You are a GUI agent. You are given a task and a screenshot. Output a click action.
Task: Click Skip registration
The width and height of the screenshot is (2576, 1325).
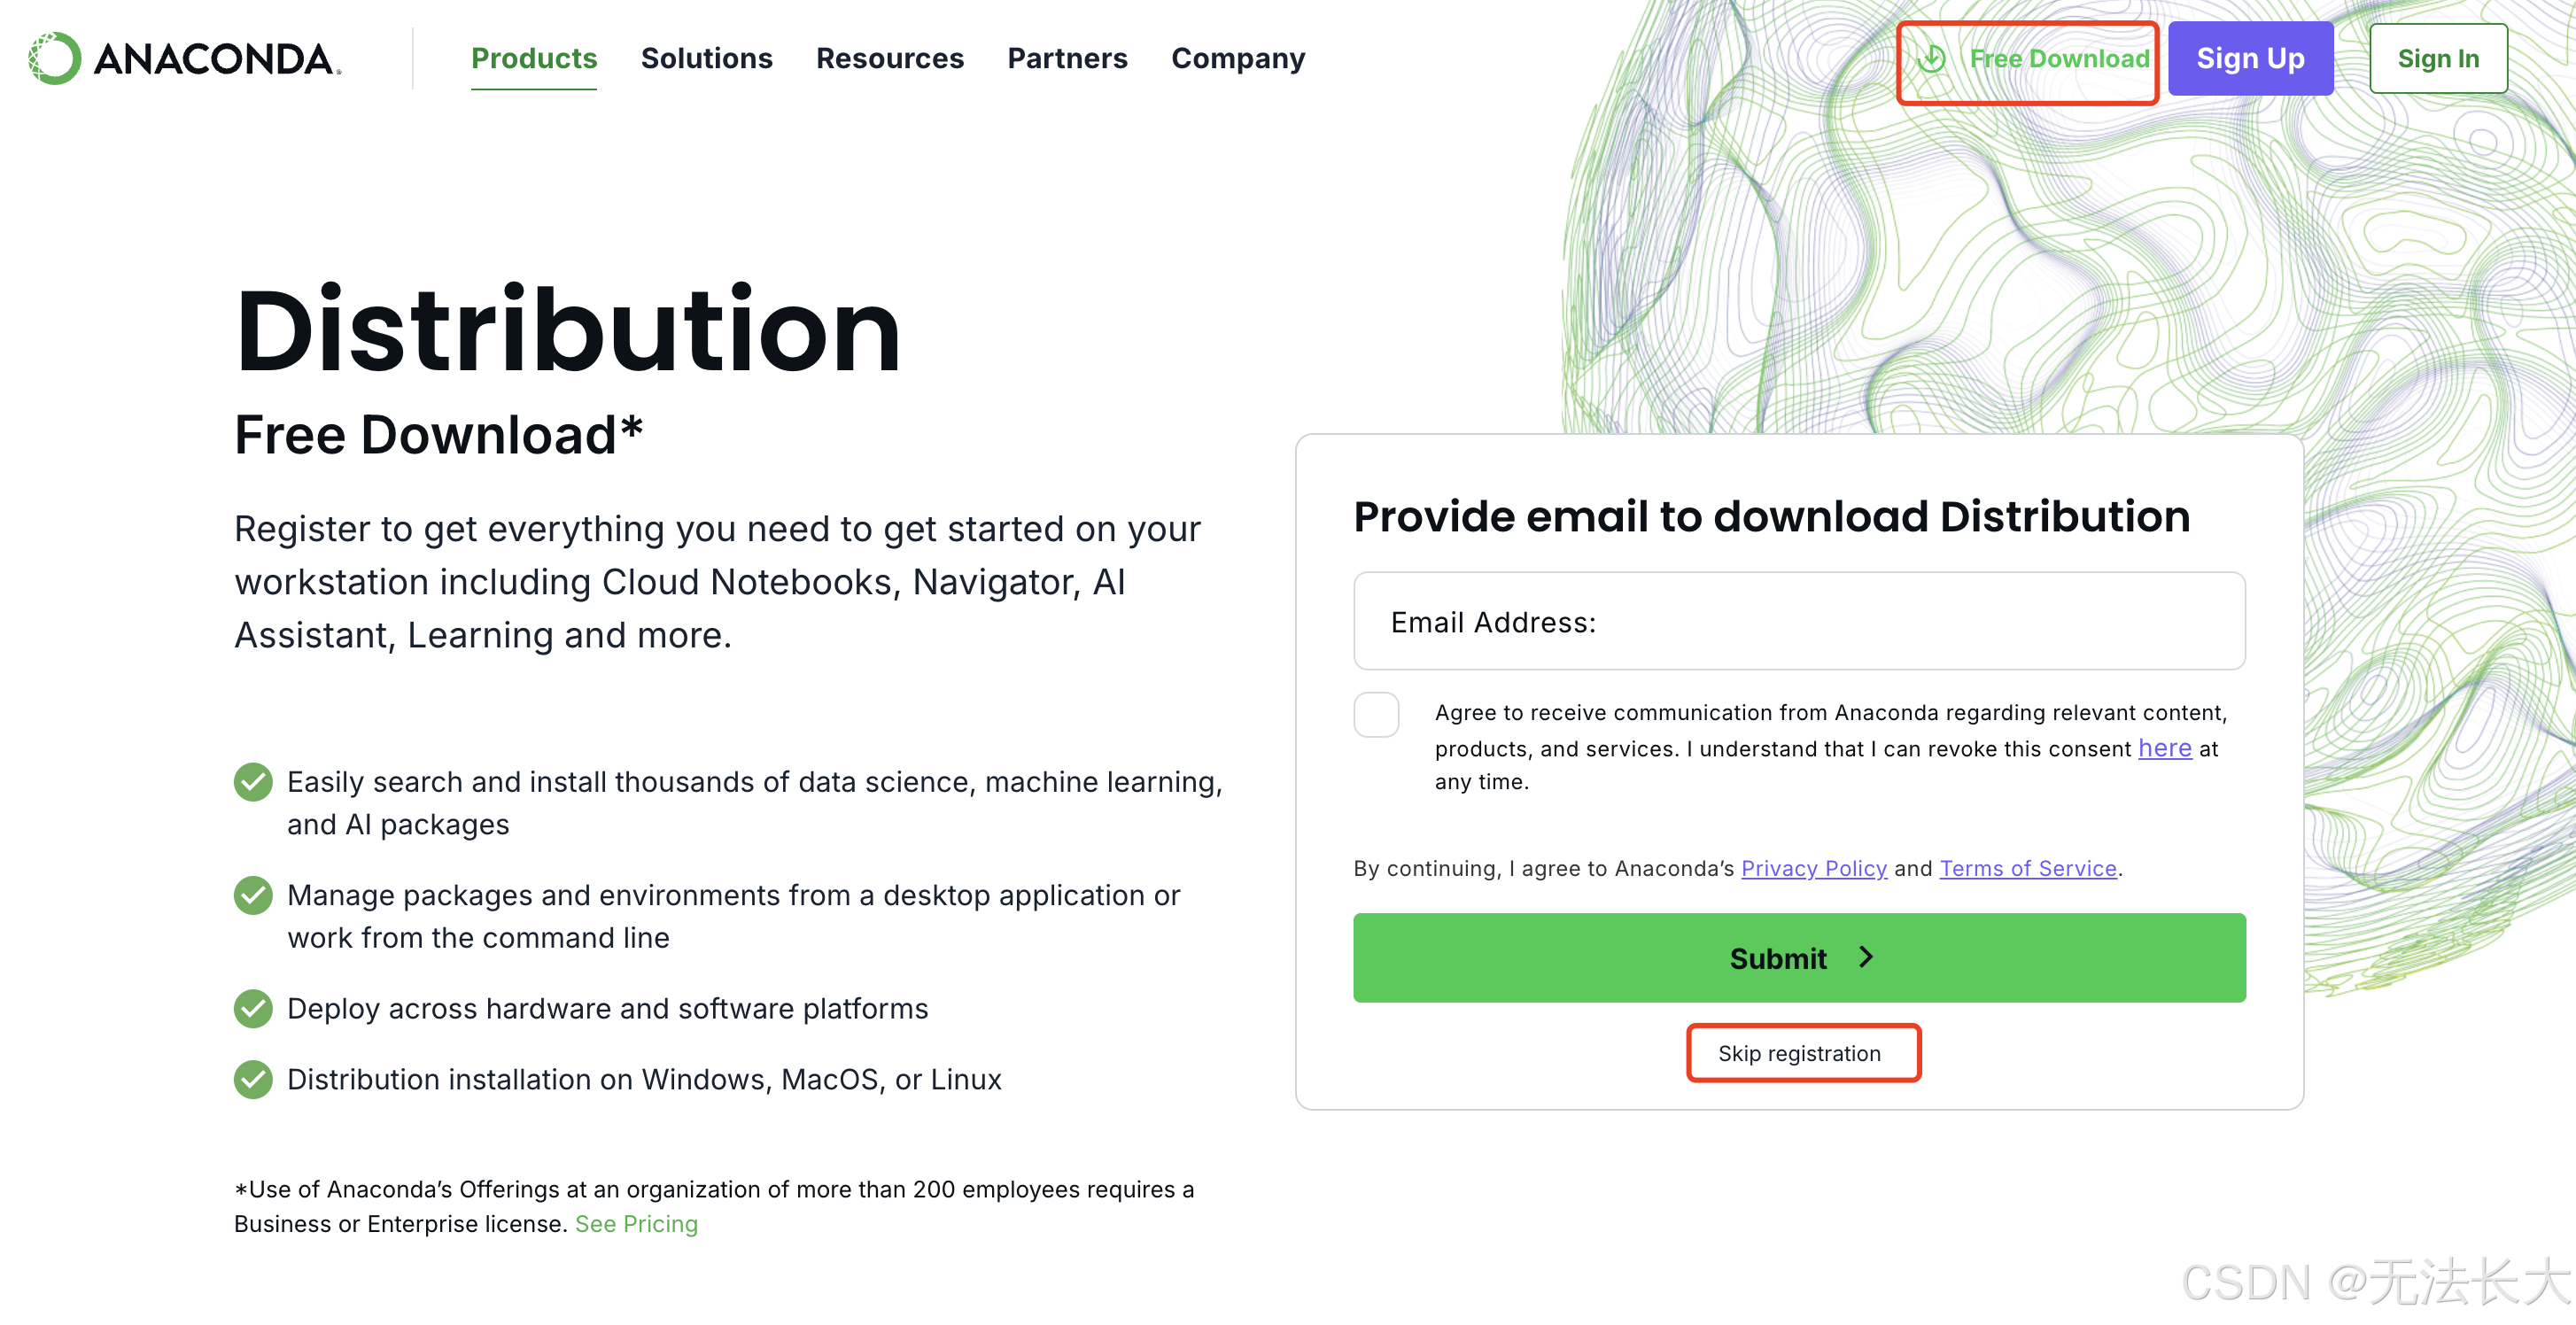pyautogui.click(x=1799, y=1053)
